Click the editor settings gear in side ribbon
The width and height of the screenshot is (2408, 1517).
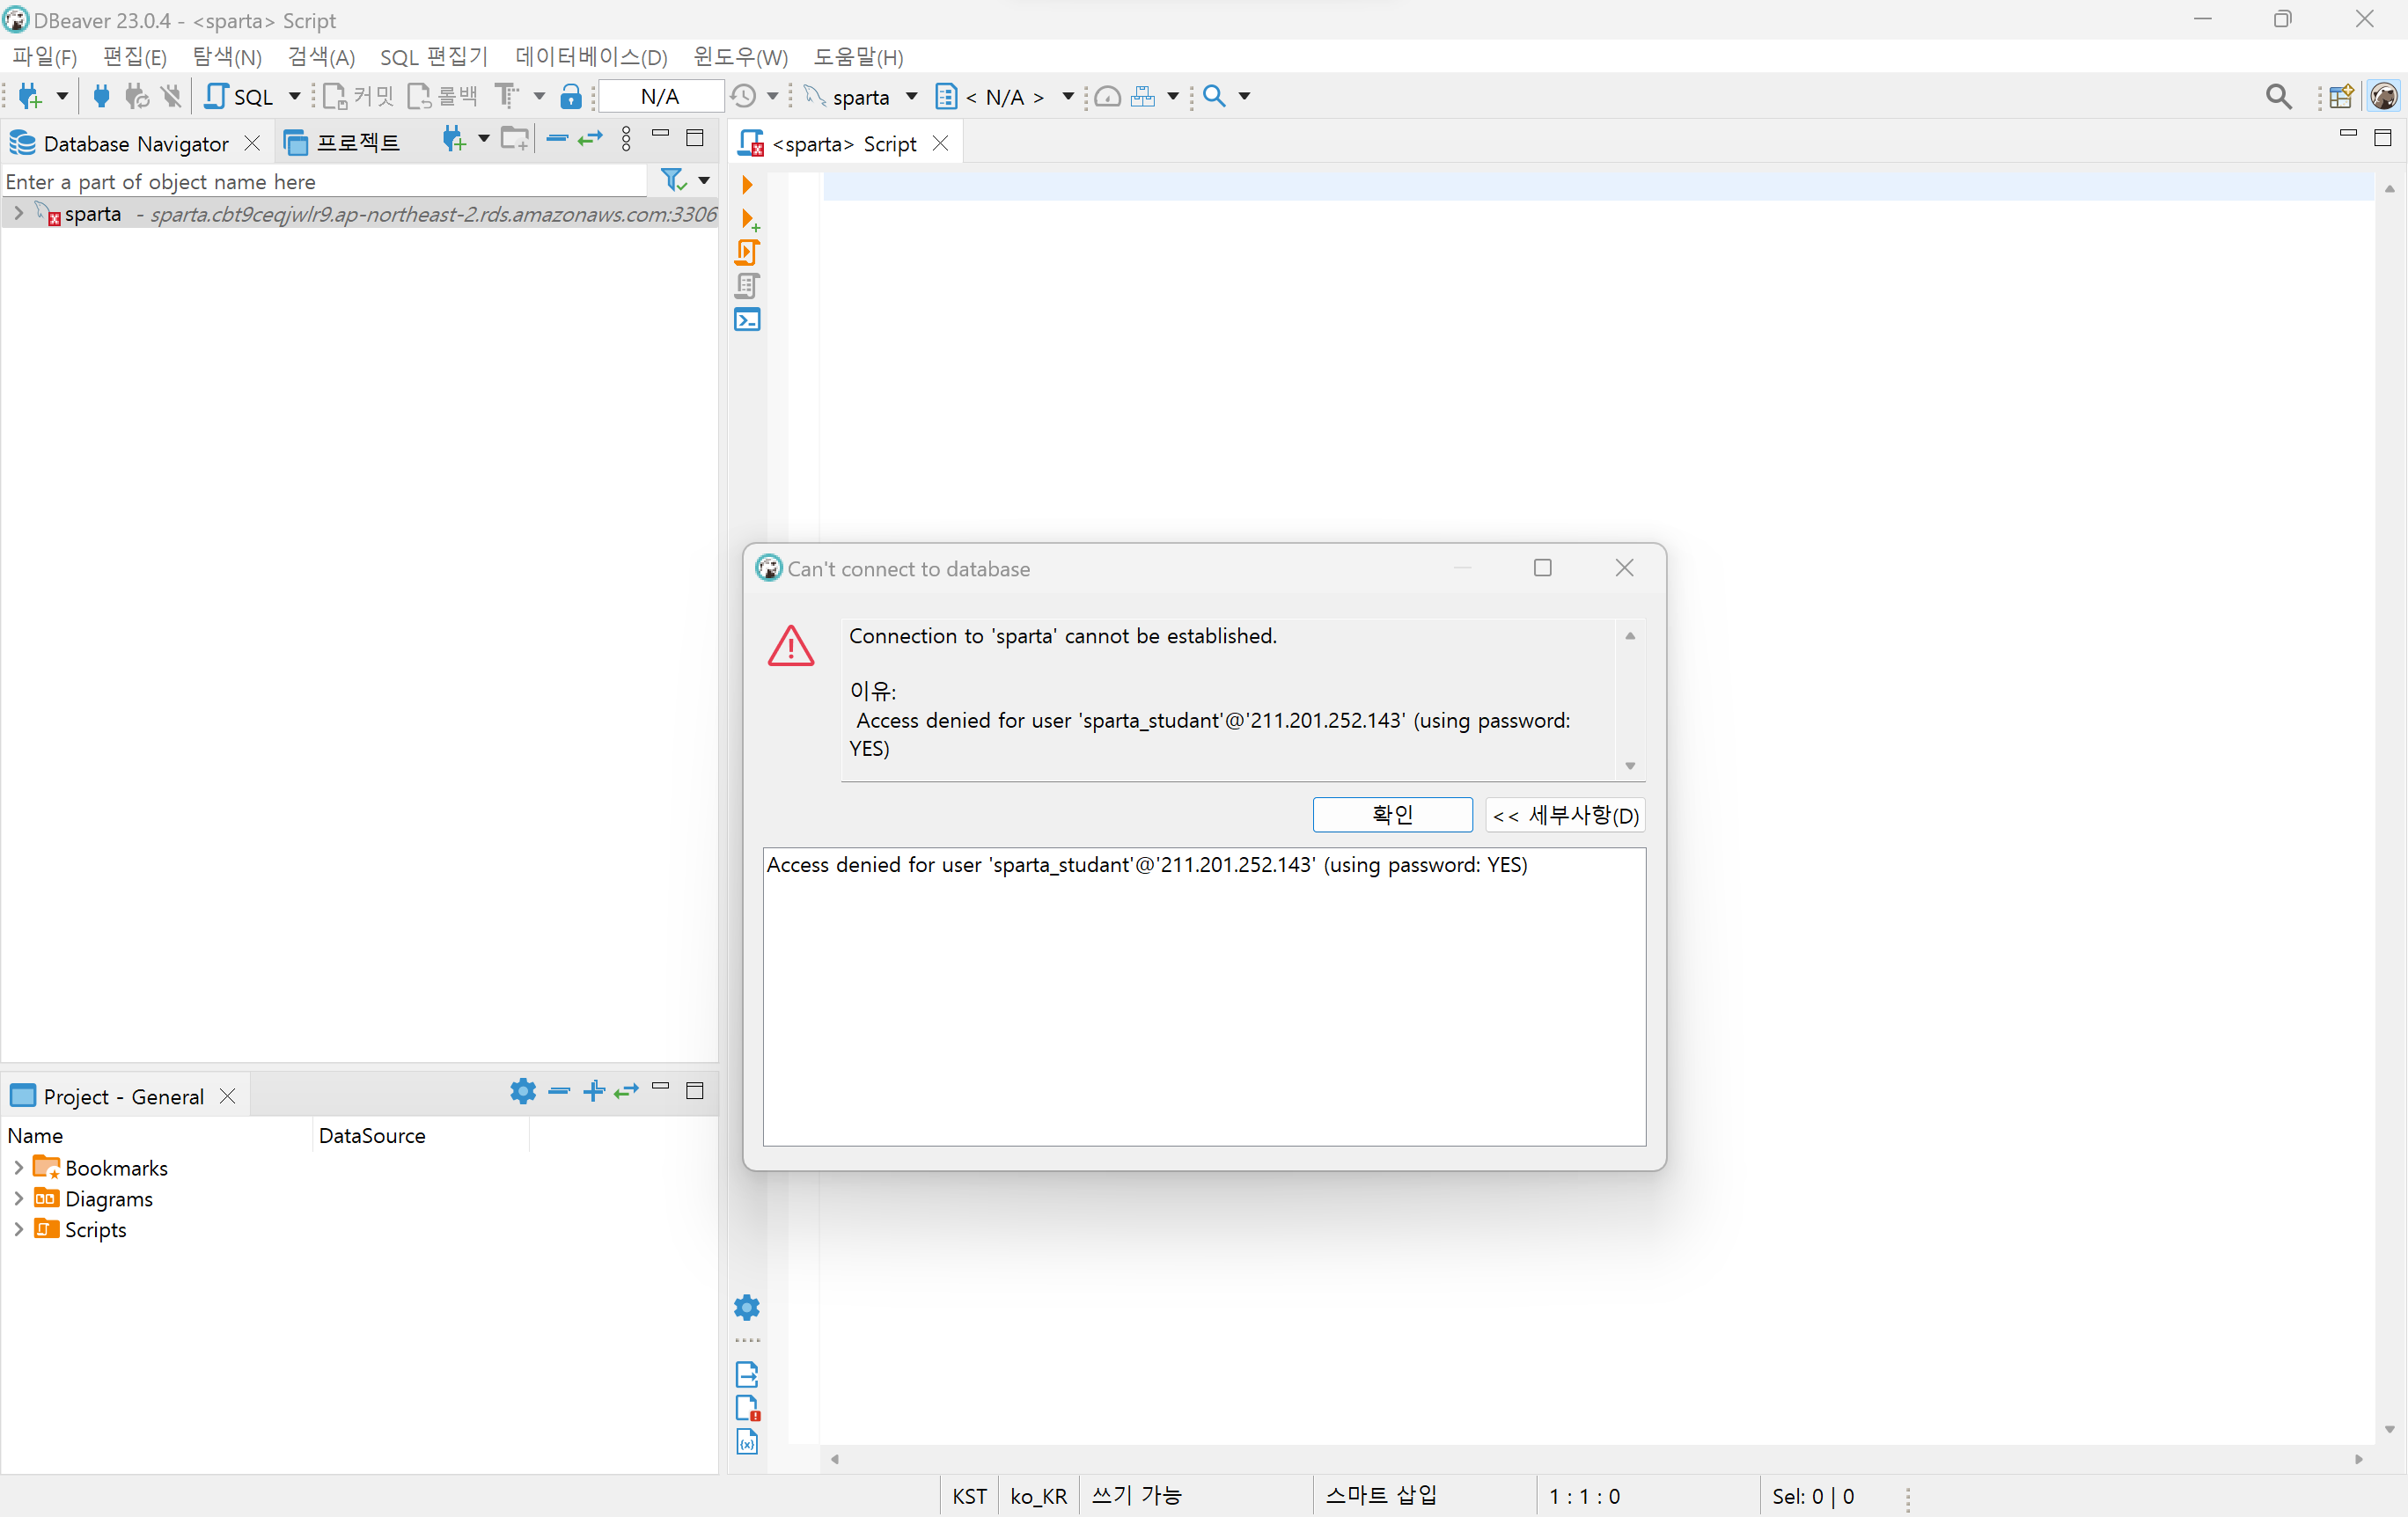point(747,1307)
